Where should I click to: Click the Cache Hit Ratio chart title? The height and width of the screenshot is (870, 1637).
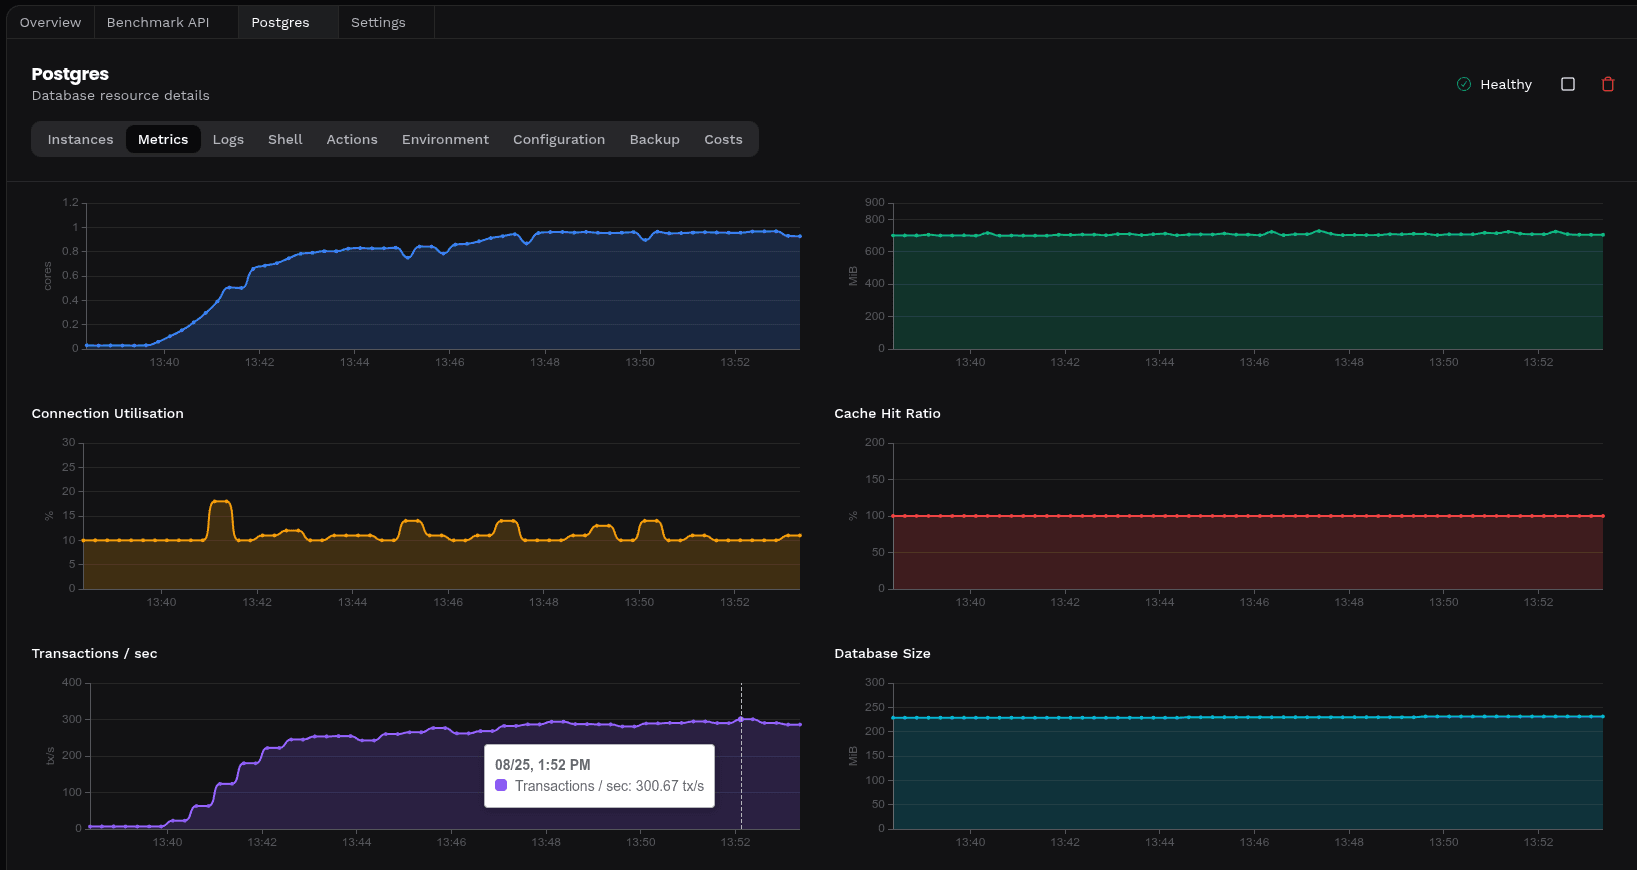887,413
